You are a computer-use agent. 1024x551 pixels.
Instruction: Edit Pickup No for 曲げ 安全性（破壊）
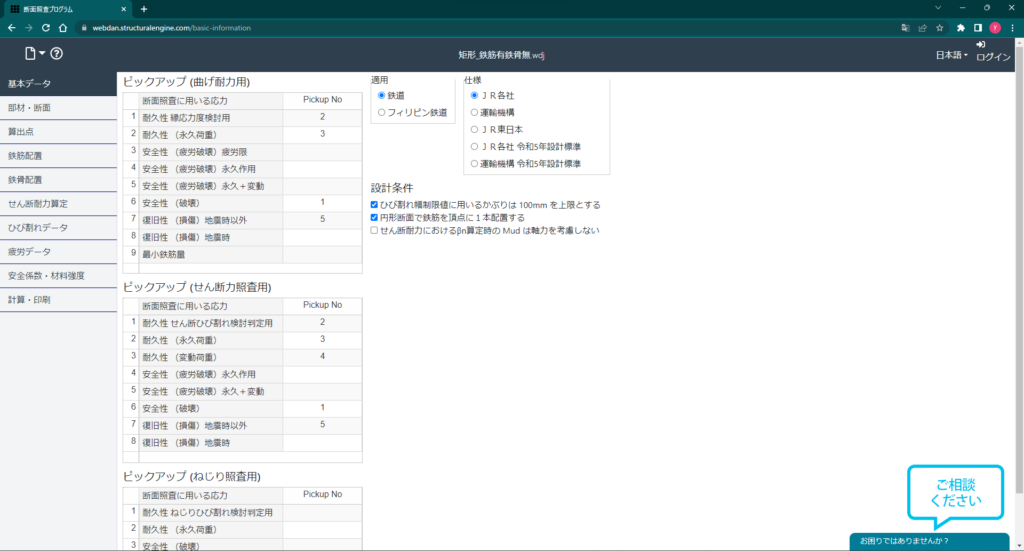(323, 203)
